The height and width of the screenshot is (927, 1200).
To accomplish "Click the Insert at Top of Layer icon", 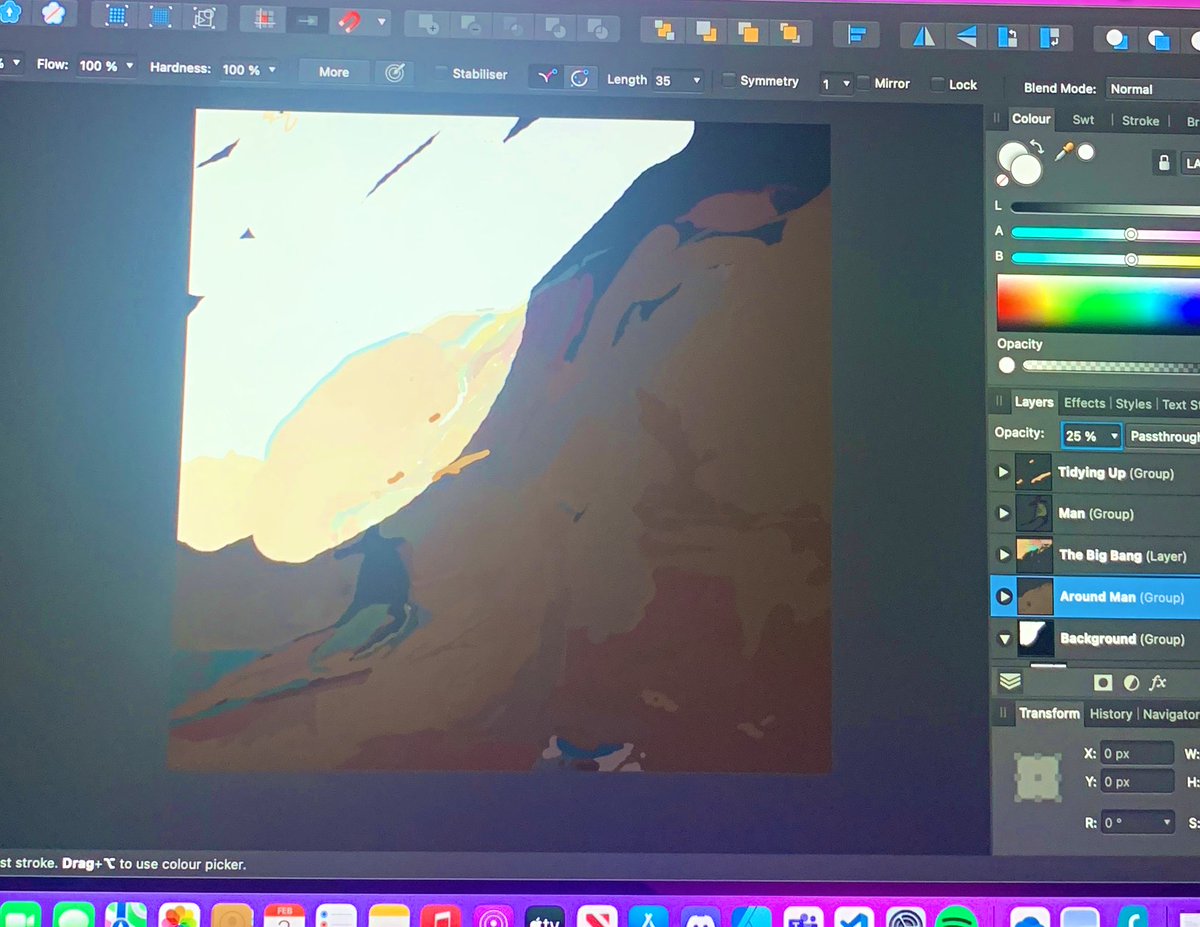I will (x=1158, y=41).
